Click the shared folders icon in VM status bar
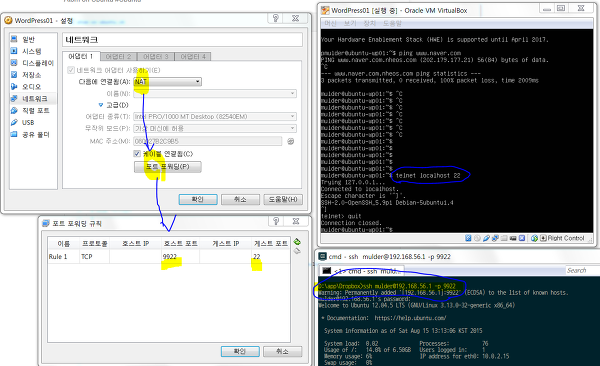600x366 pixels. pyautogui.click(x=504, y=238)
